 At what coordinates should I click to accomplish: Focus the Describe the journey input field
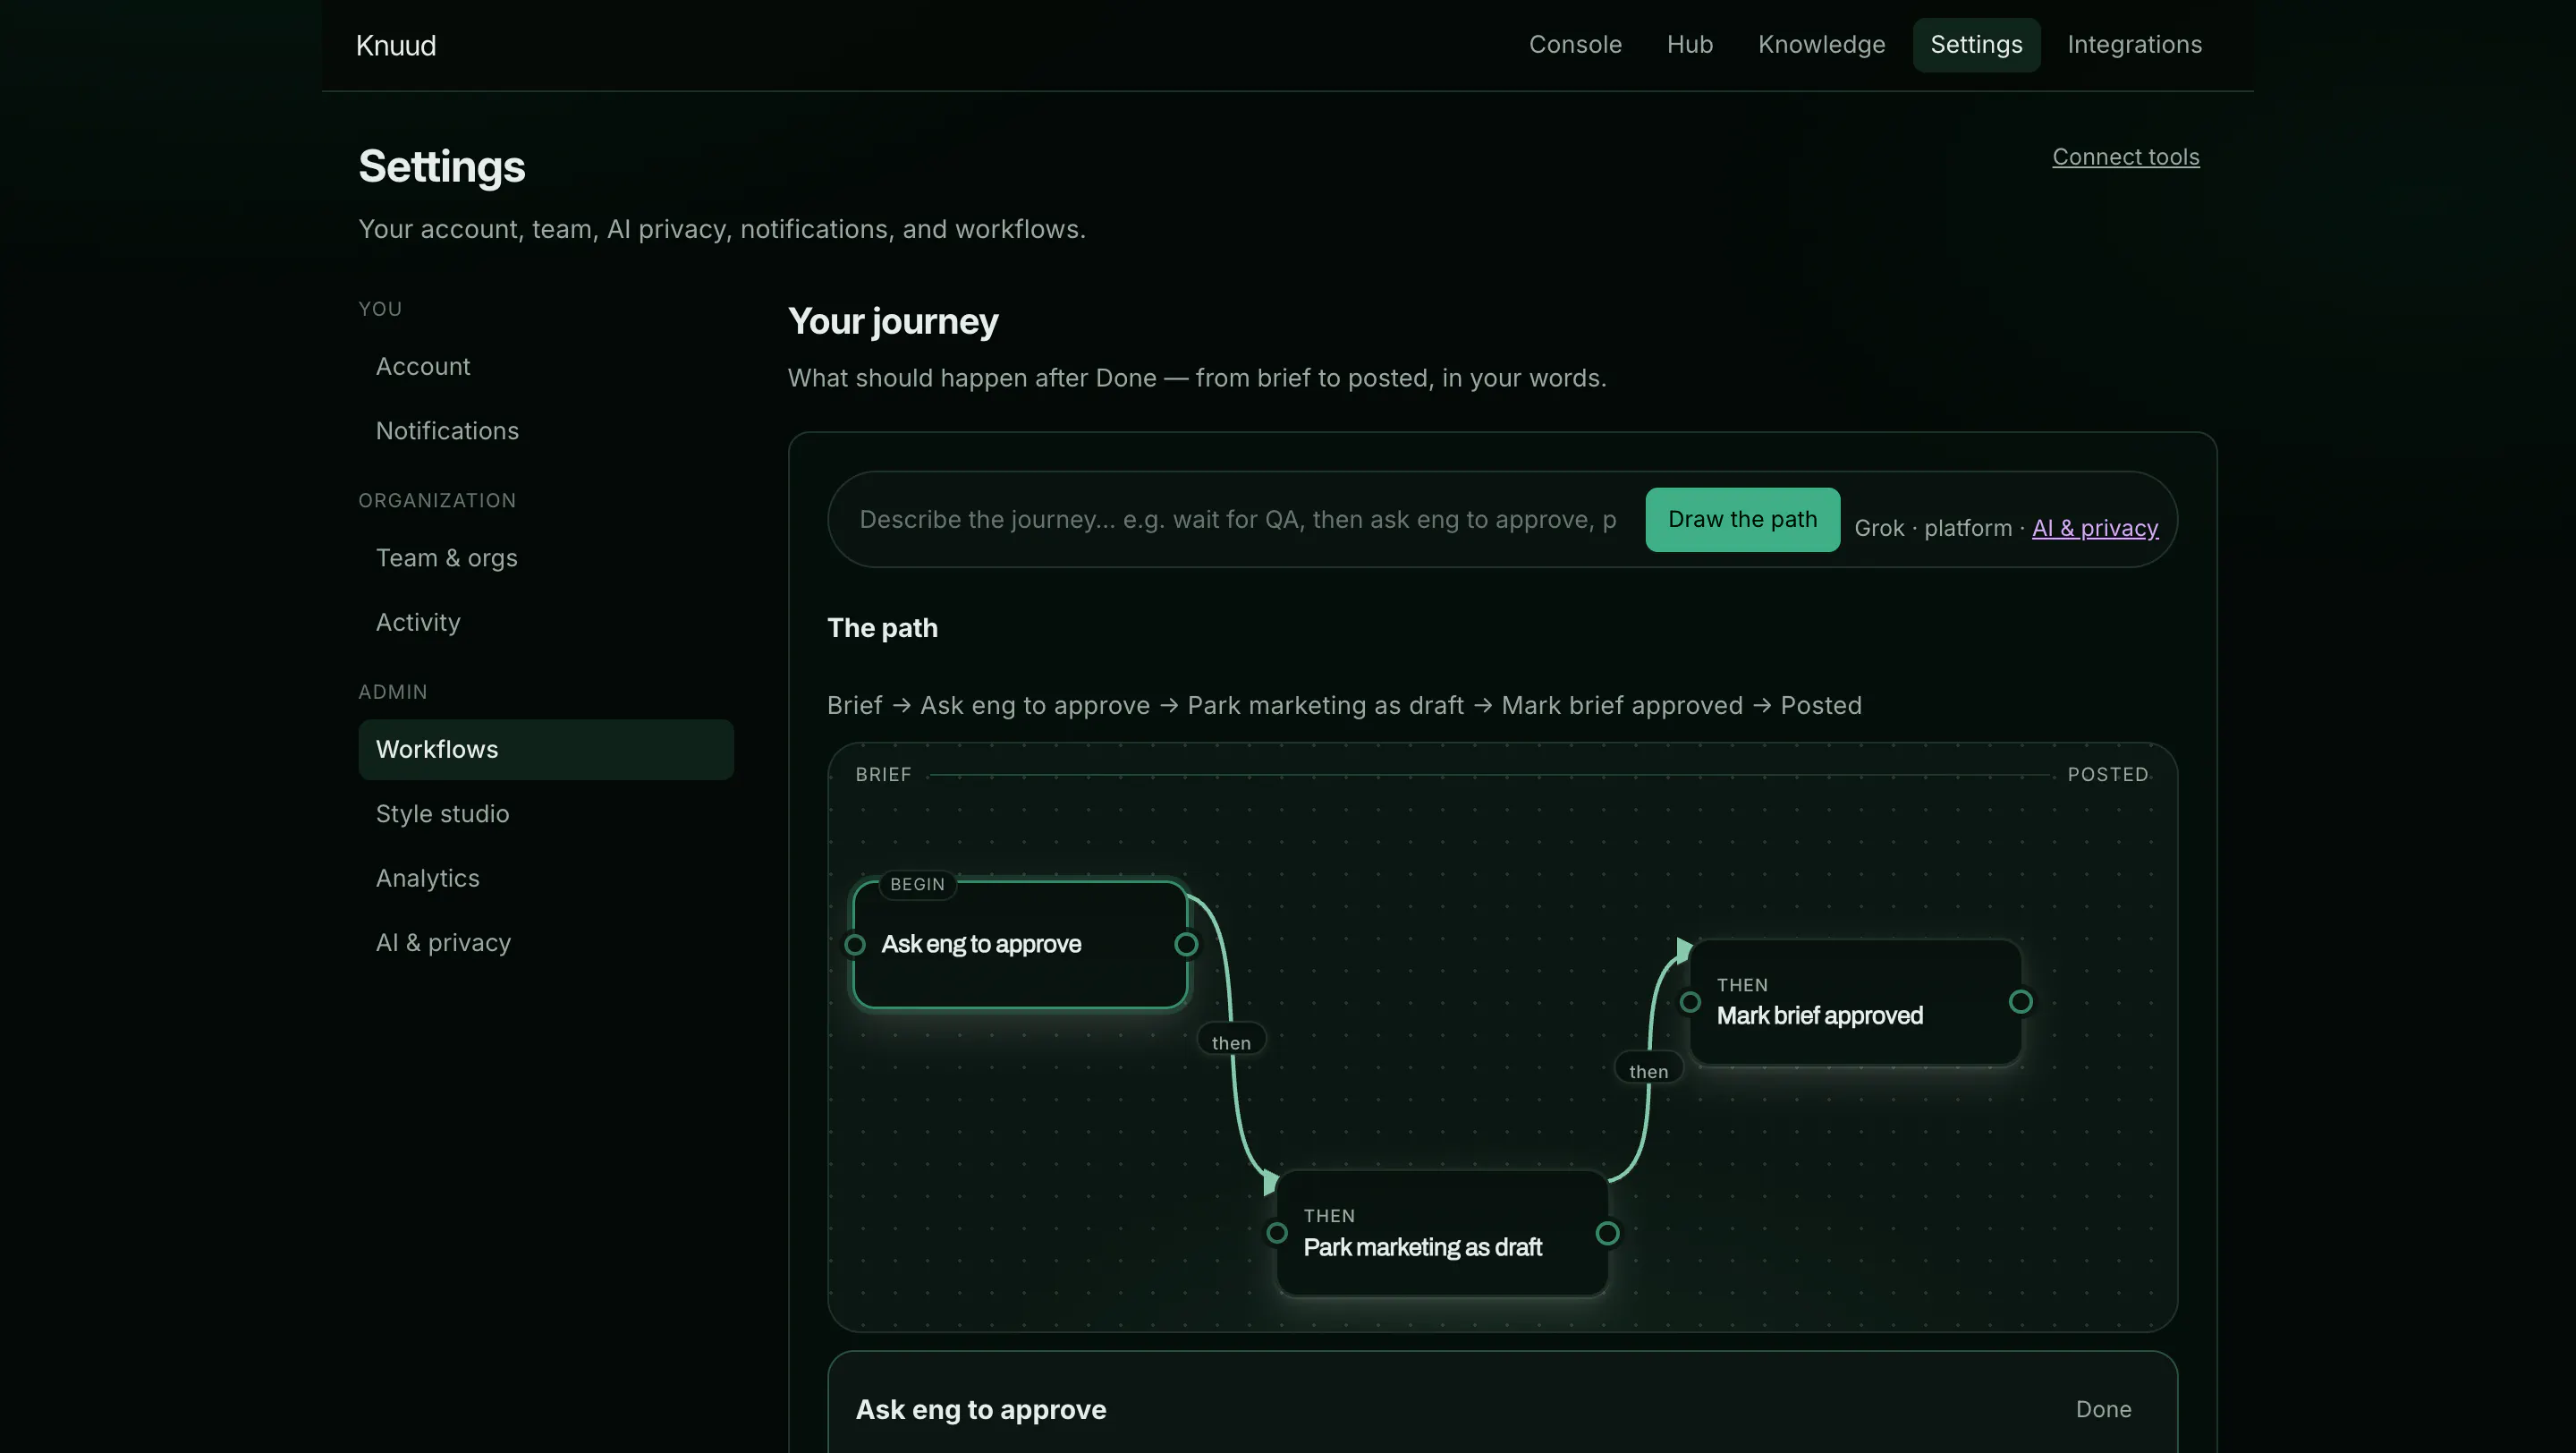[x=1239, y=520]
